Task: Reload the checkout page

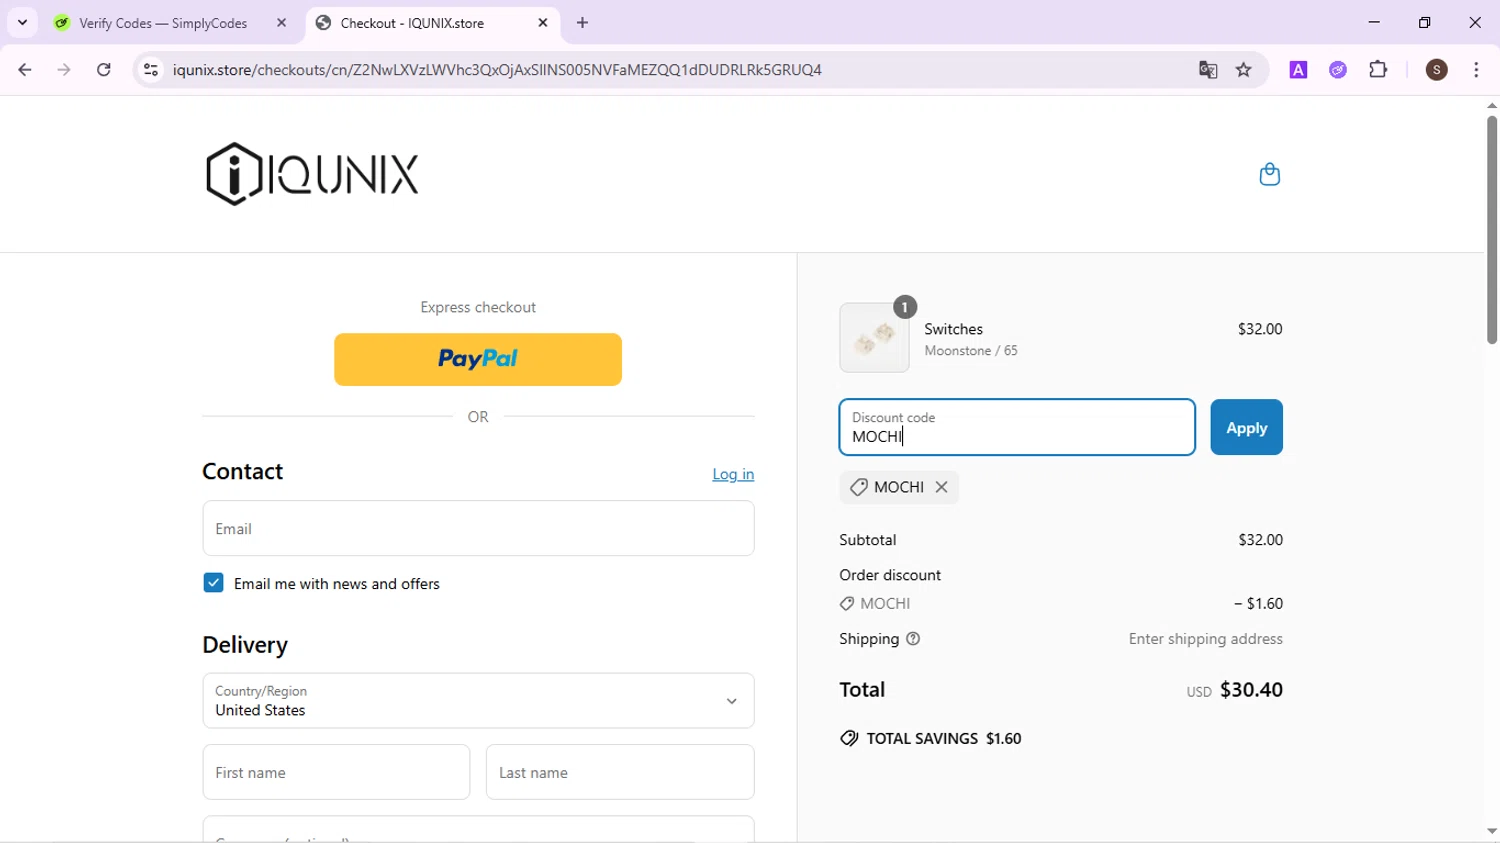Action: point(104,70)
